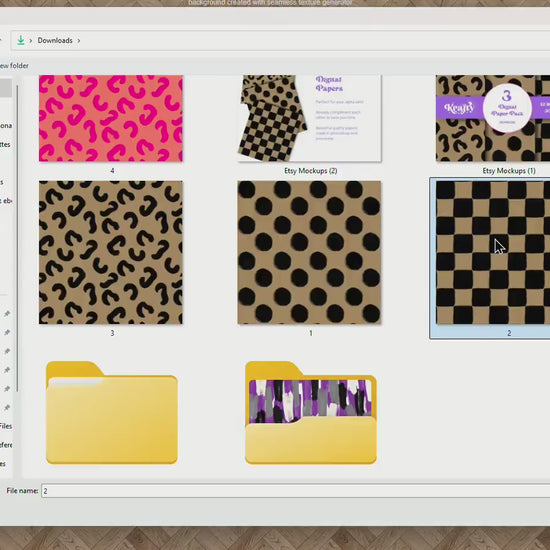Click the file name label "1"
This screenshot has height=550, width=550.
[311, 333]
